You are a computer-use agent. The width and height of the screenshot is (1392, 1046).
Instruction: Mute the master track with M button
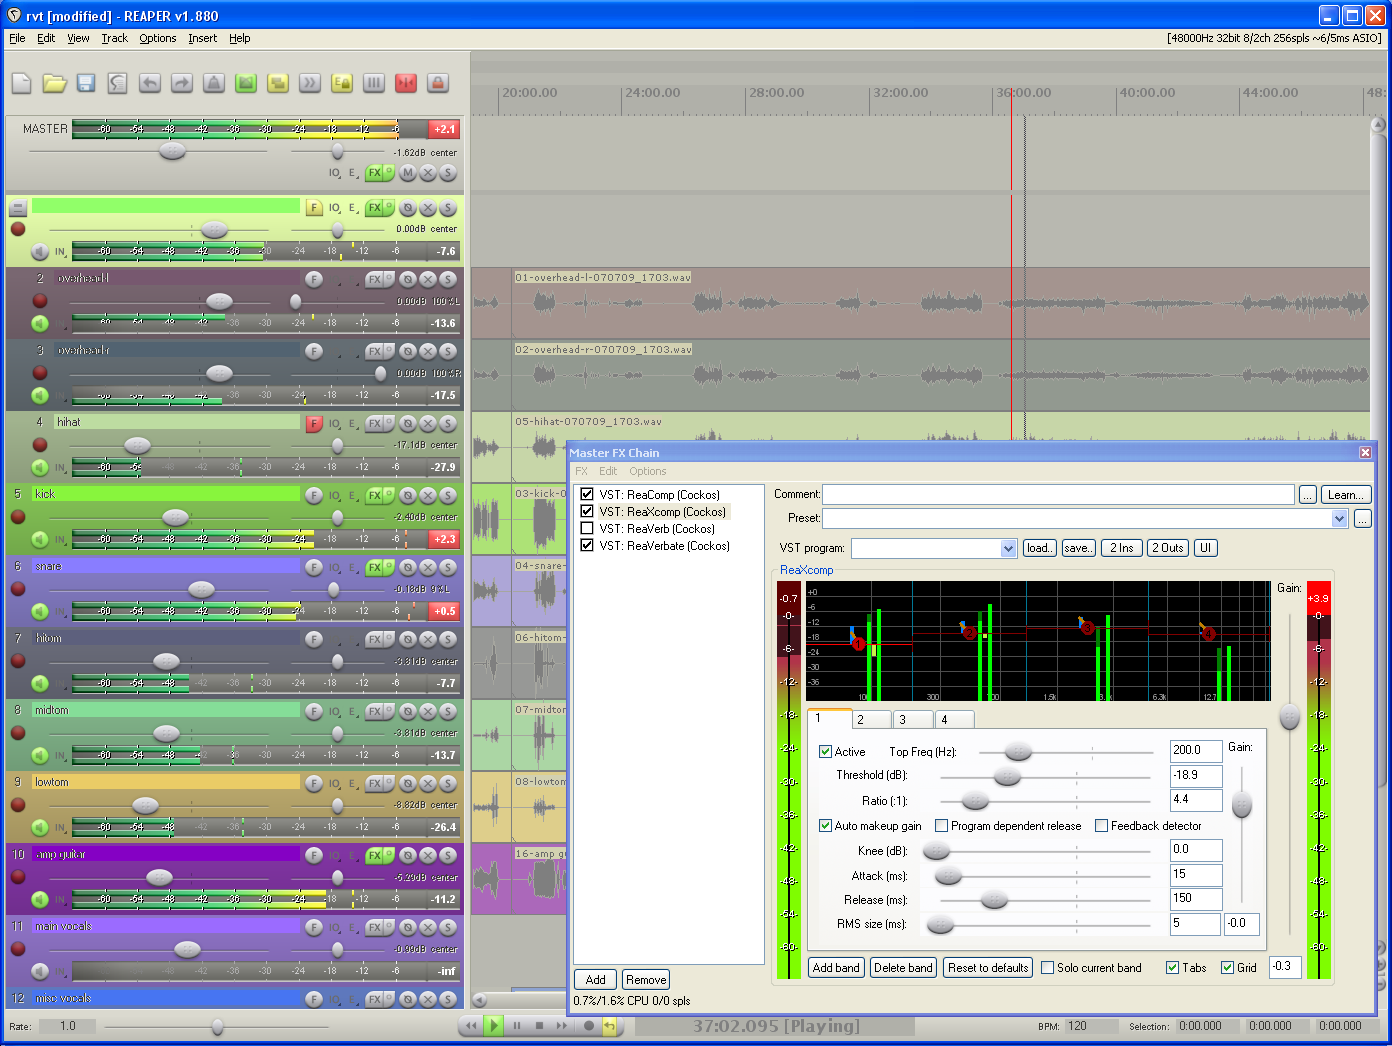[408, 173]
